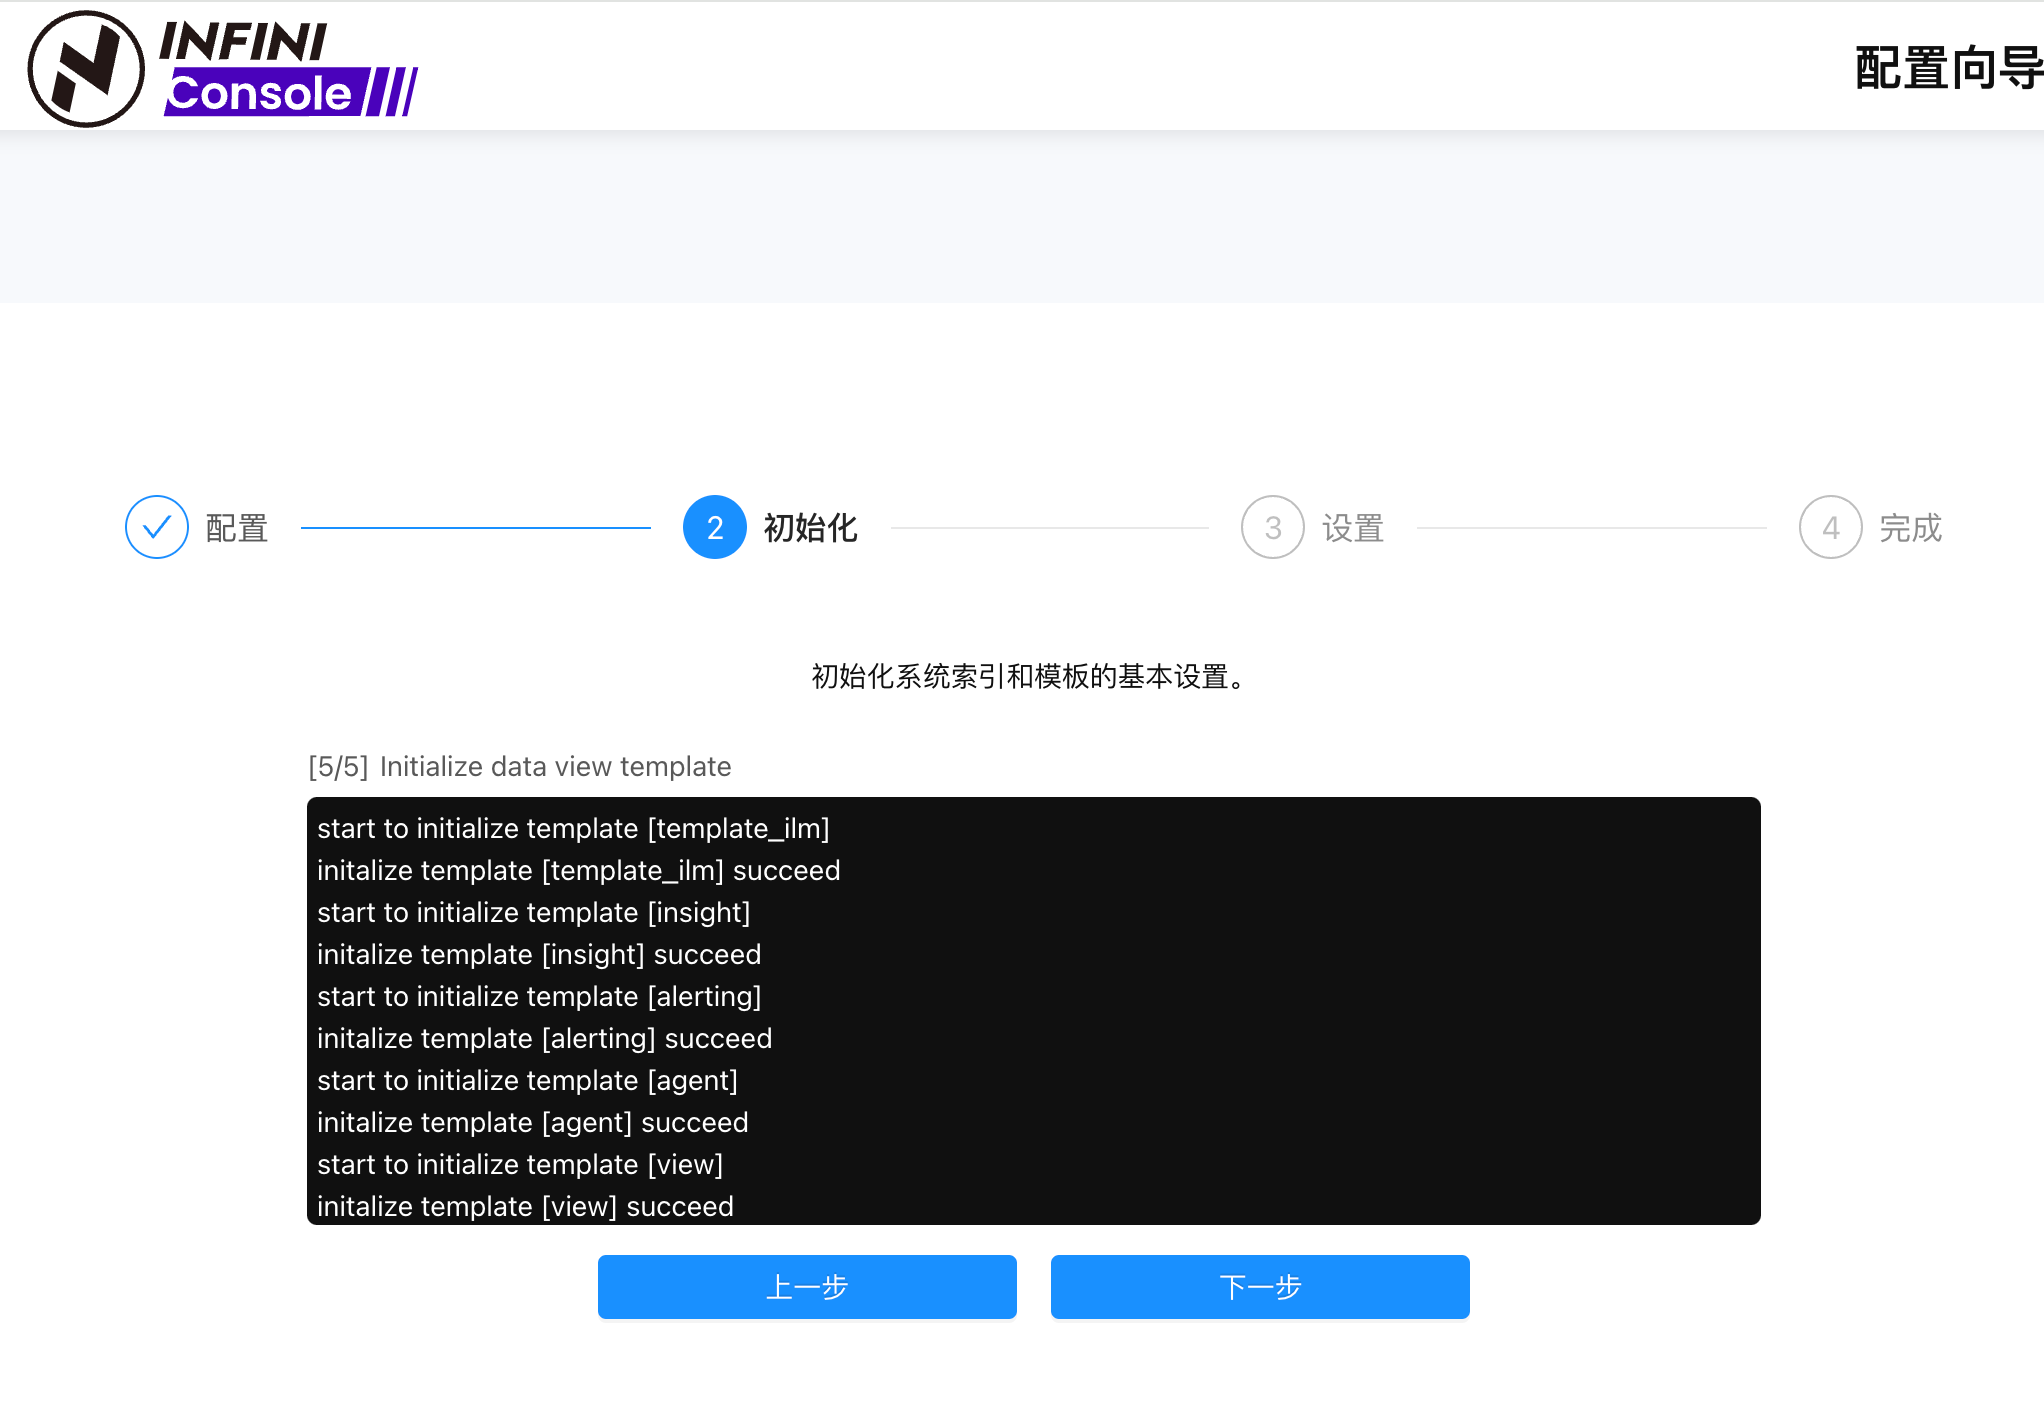2044x1410 pixels.
Task: Proceed with the 下一步 button
Action: (x=1260, y=1287)
